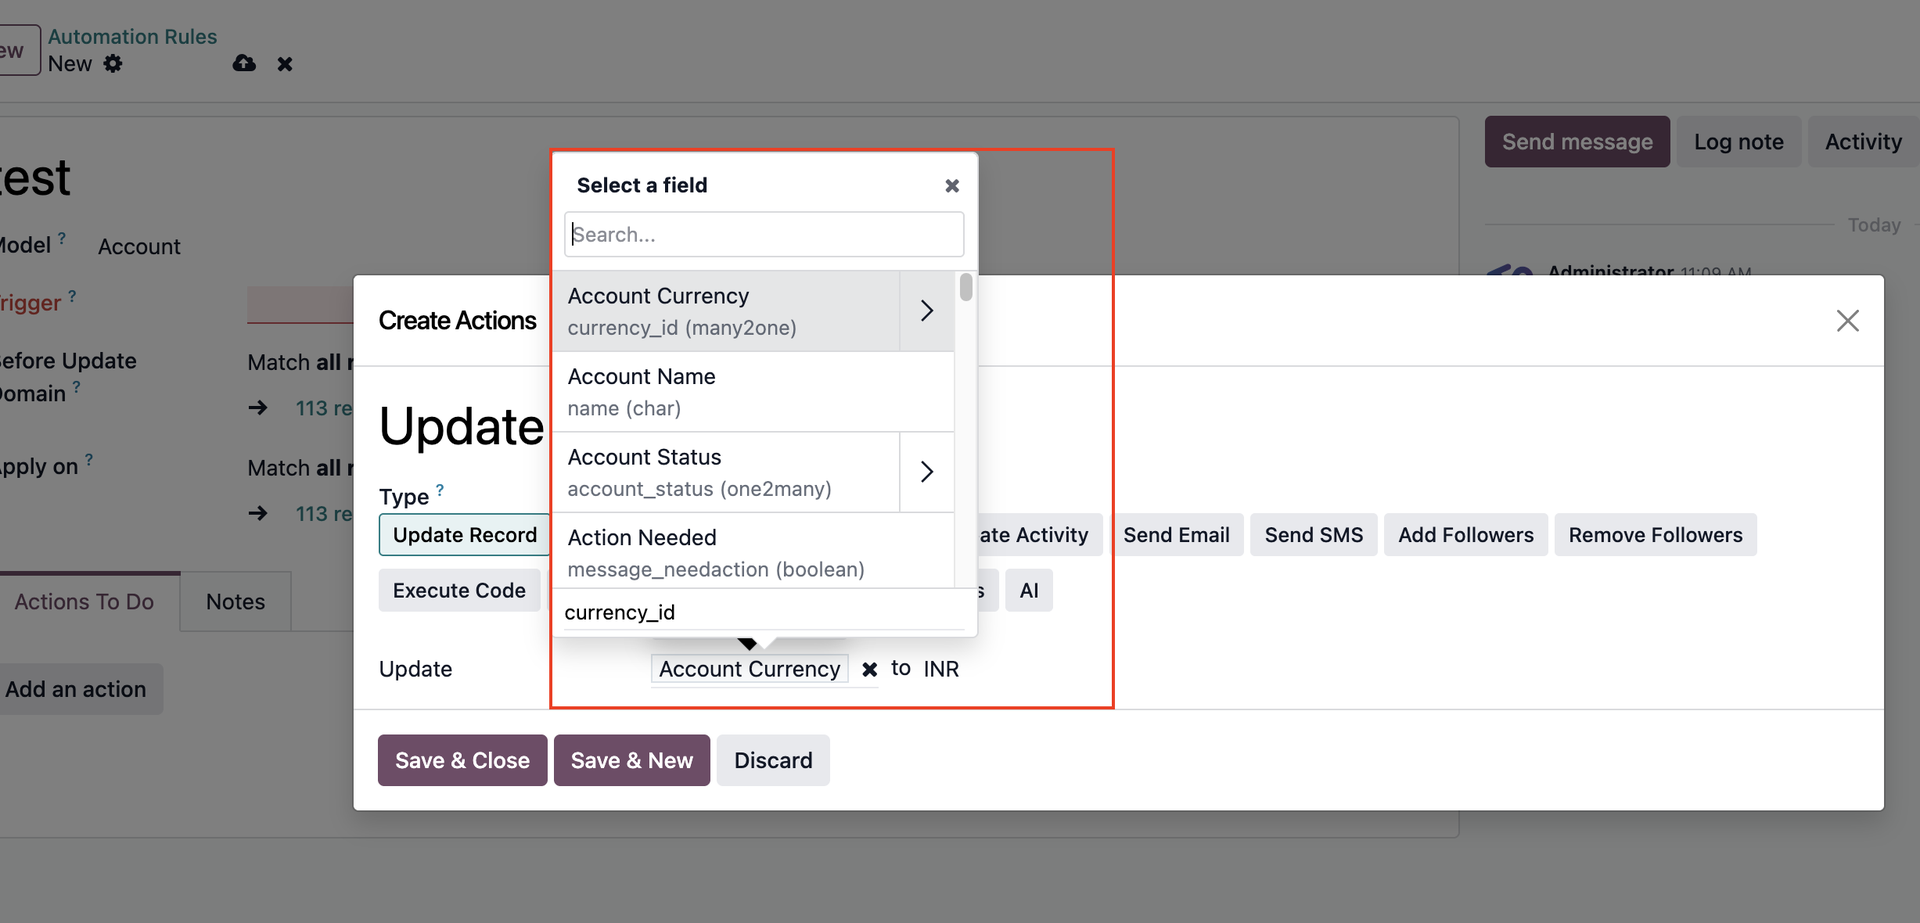
Task: Show help tooltip for Apply on
Action: tap(89, 460)
